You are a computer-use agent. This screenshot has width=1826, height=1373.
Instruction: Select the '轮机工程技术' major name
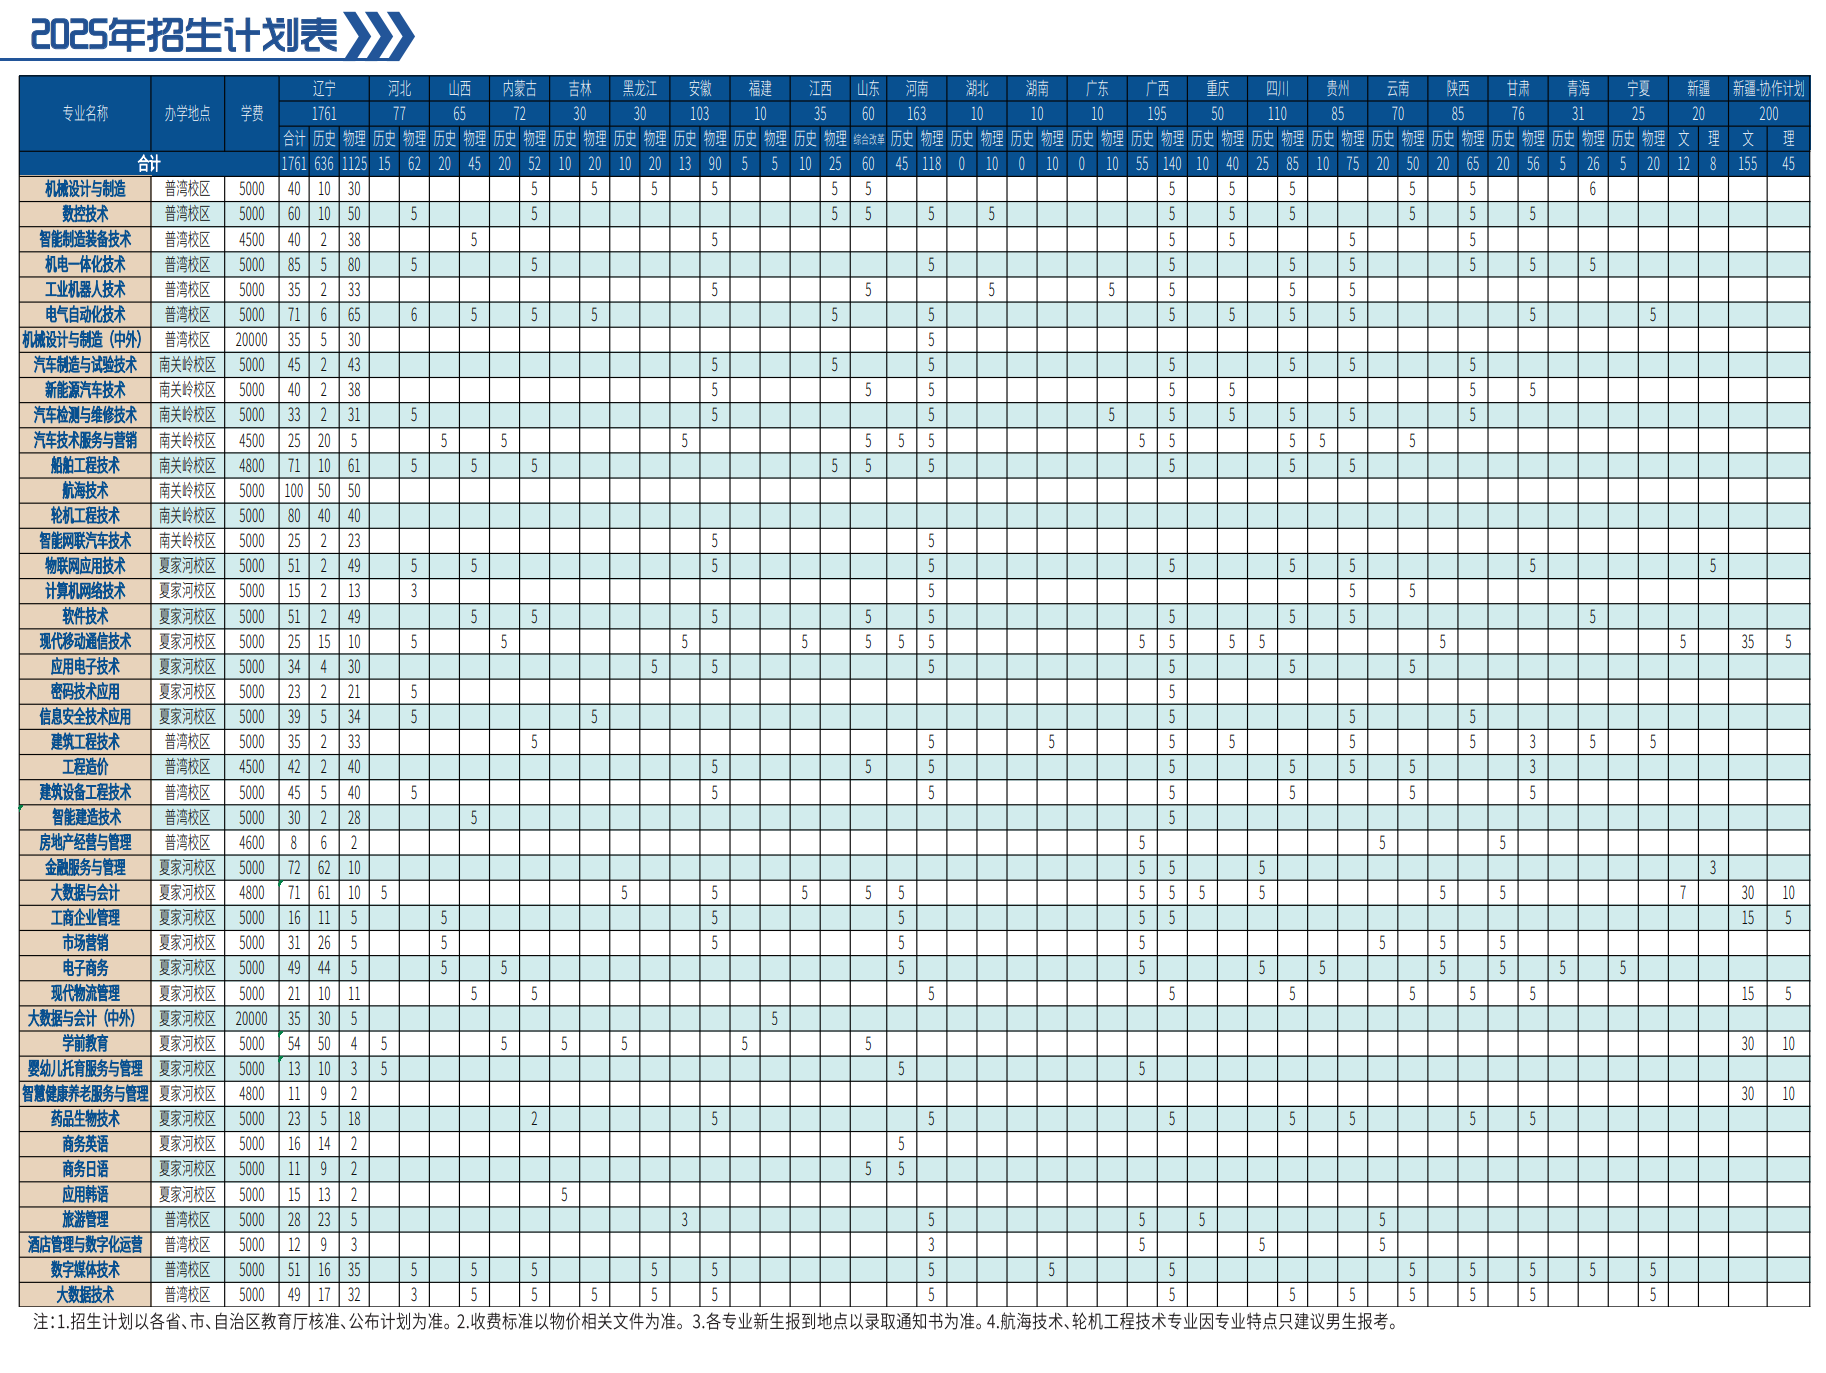[x=85, y=515]
